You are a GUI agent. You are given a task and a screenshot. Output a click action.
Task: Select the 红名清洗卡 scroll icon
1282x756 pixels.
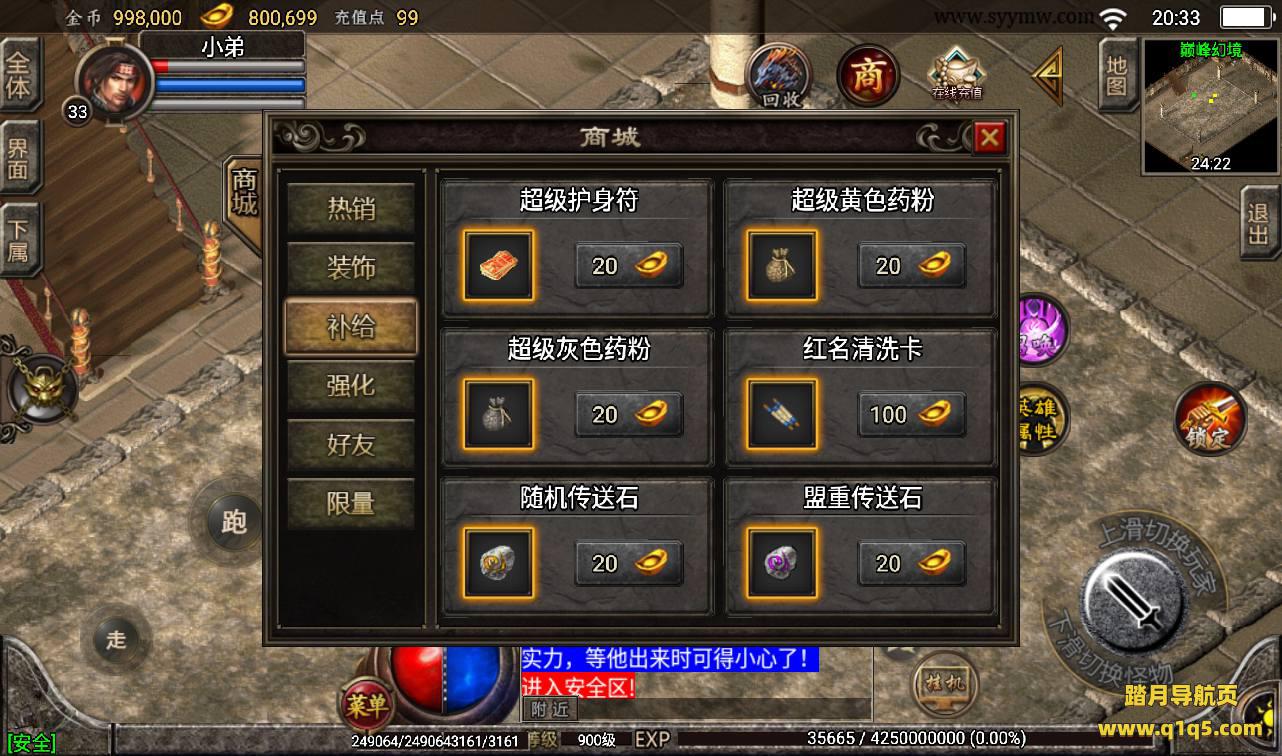[x=781, y=414]
